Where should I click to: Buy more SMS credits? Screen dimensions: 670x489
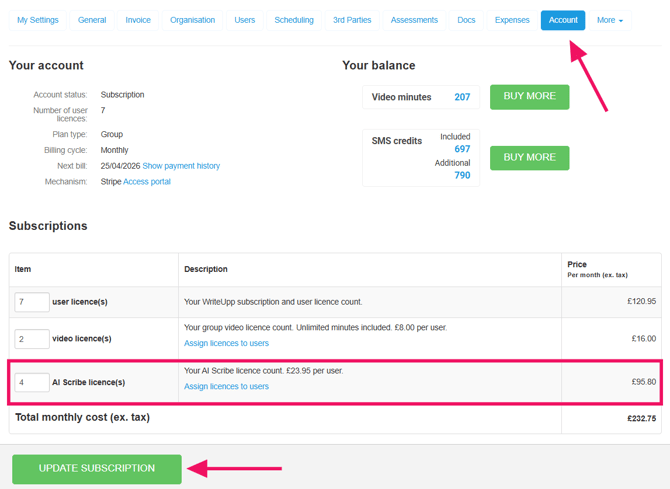[x=529, y=158]
